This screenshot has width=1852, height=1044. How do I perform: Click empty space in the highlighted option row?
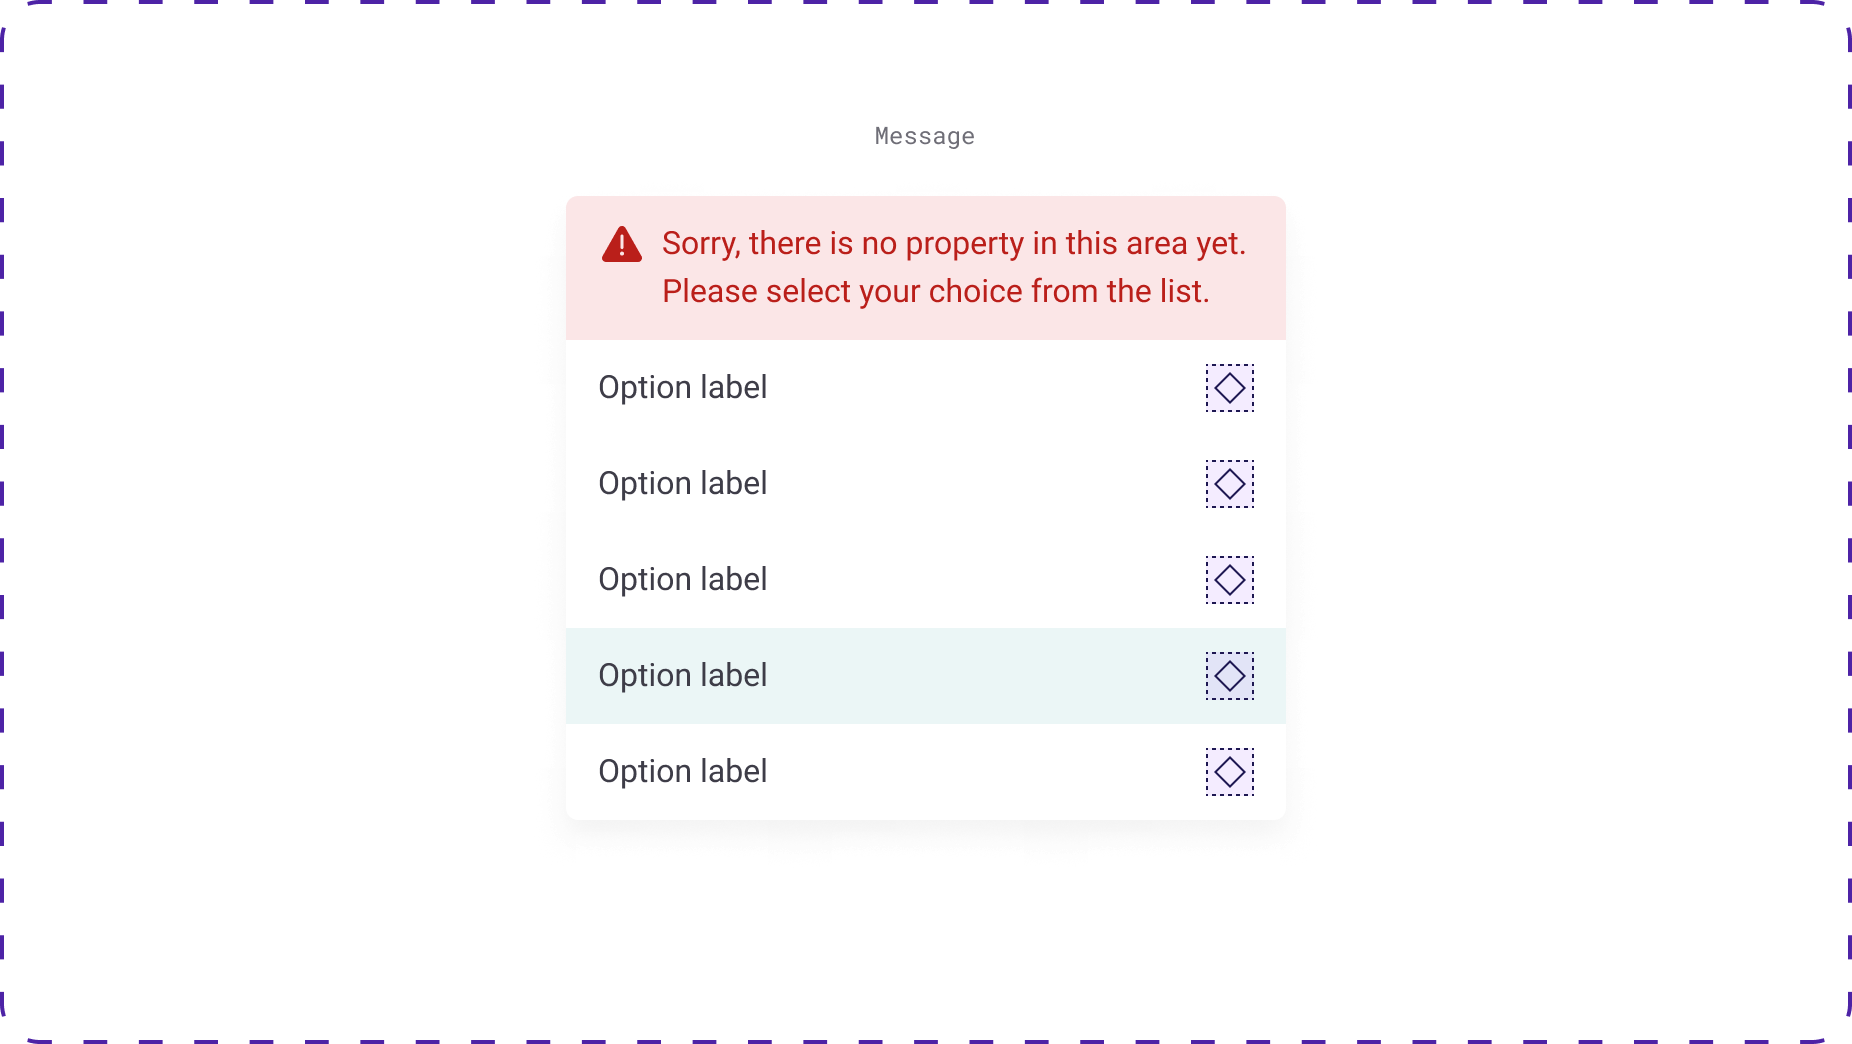[x=985, y=676]
